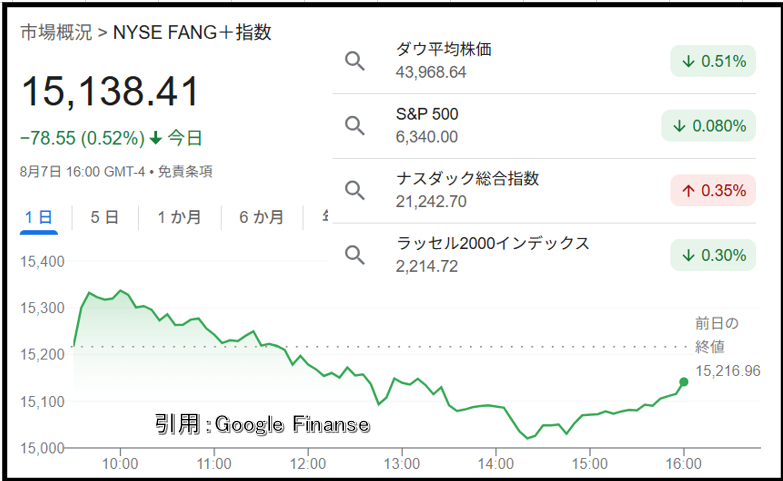Click the 15,138.41 index value
783x481 pixels.
pyautogui.click(x=110, y=92)
